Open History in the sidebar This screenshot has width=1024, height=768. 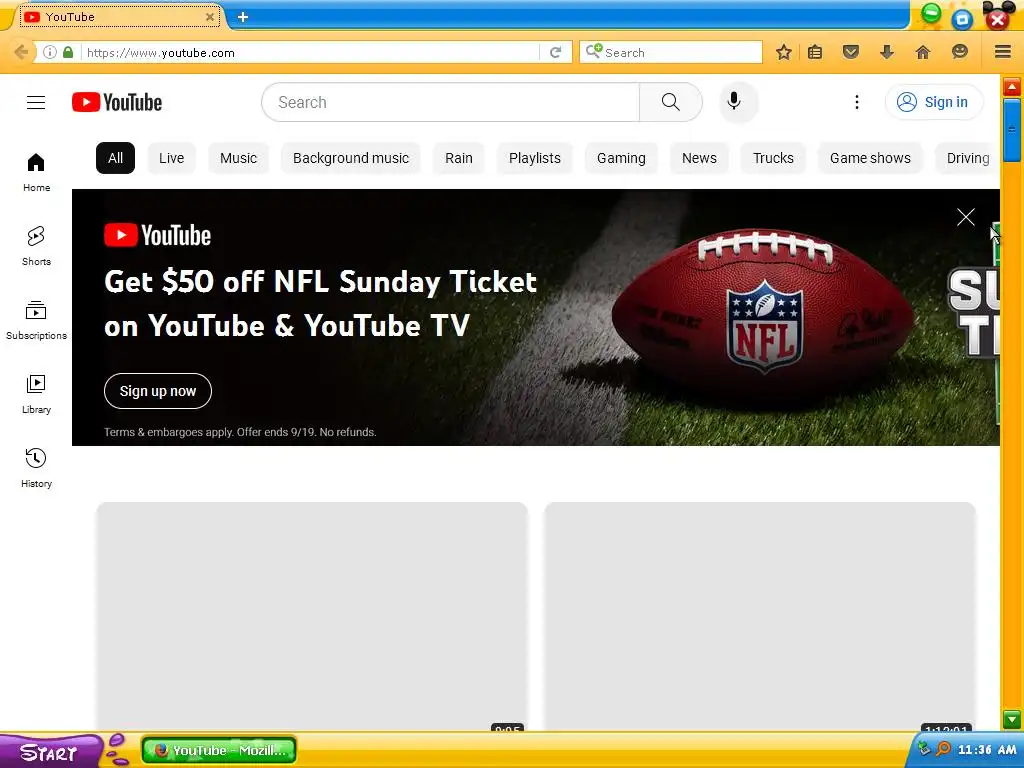[x=36, y=468]
